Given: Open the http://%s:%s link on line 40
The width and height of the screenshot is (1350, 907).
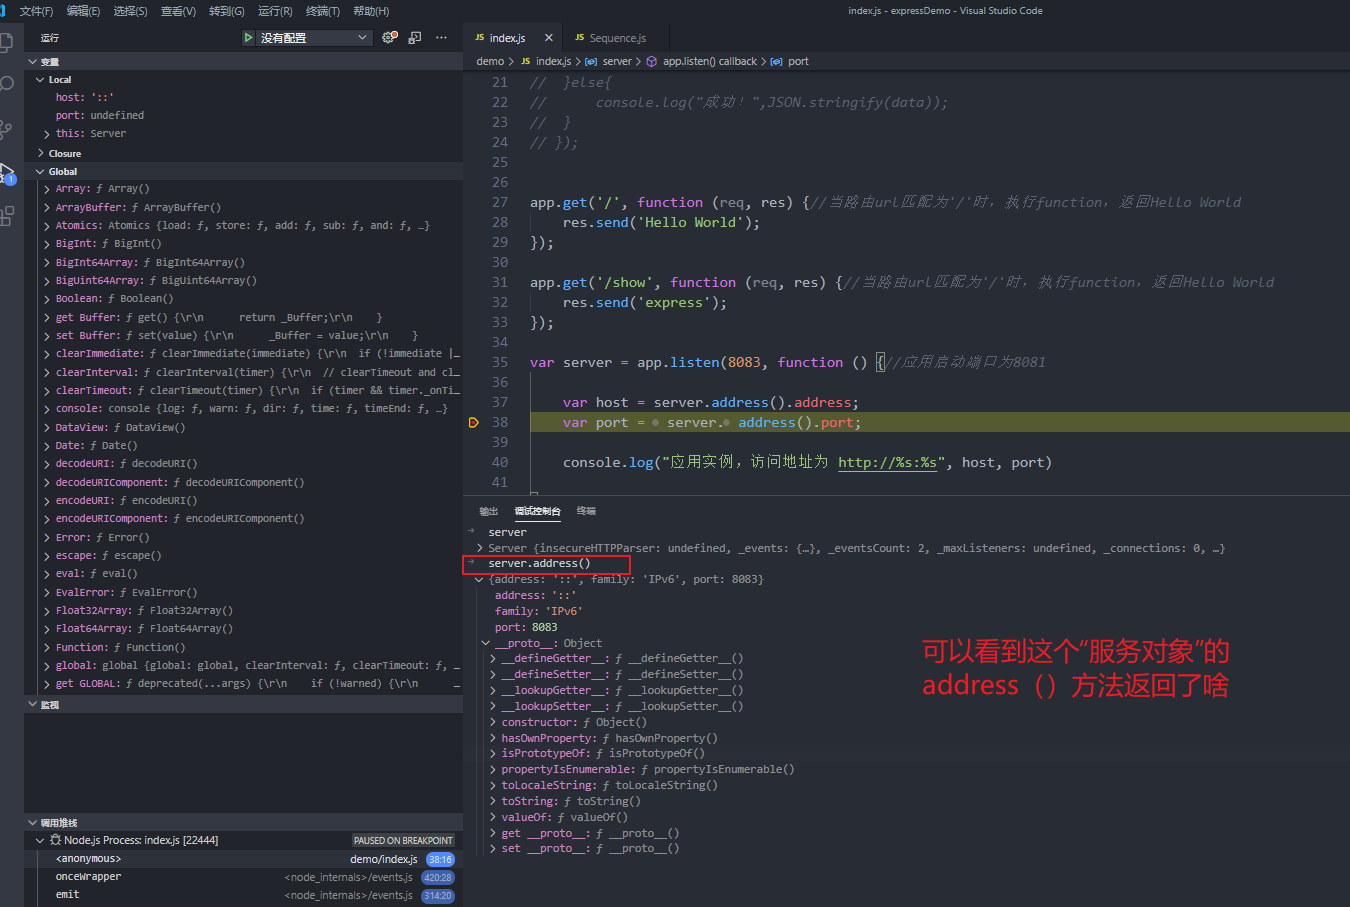Looking at the screenshot, I should point(888,463).
